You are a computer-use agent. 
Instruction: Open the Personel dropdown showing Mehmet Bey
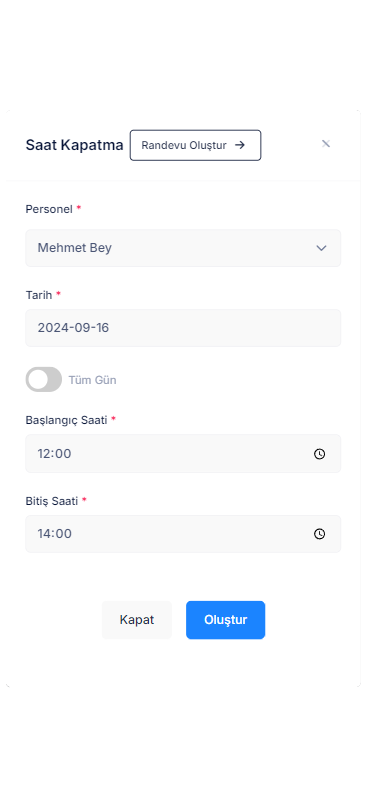[x=183, y=248]
